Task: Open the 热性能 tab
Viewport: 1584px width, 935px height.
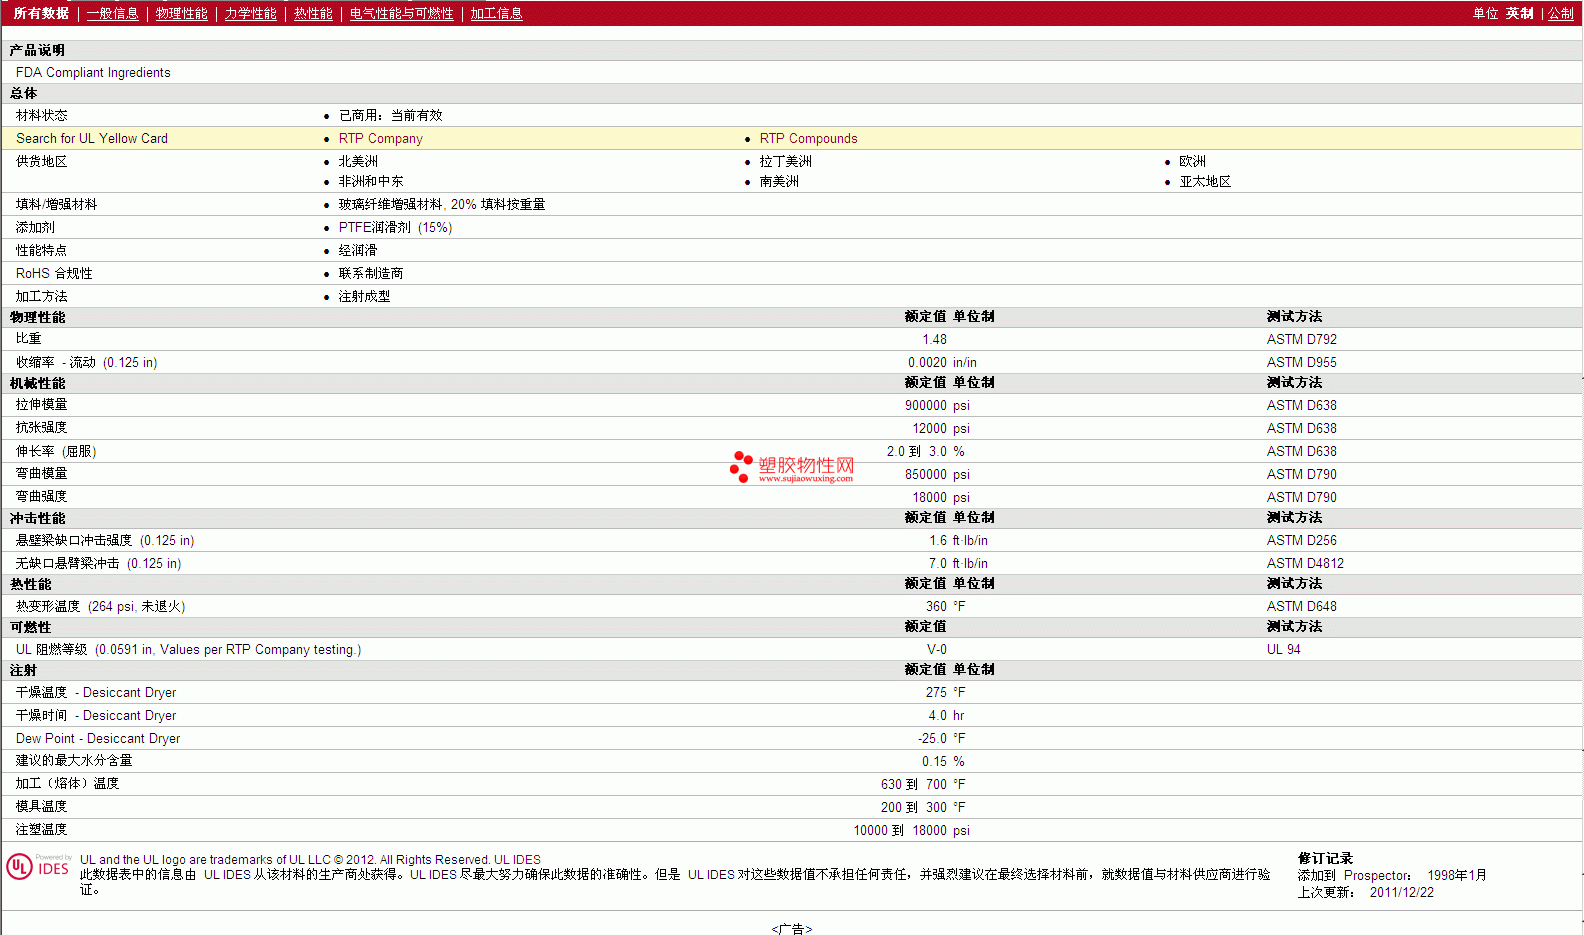Action: point(313,13)
